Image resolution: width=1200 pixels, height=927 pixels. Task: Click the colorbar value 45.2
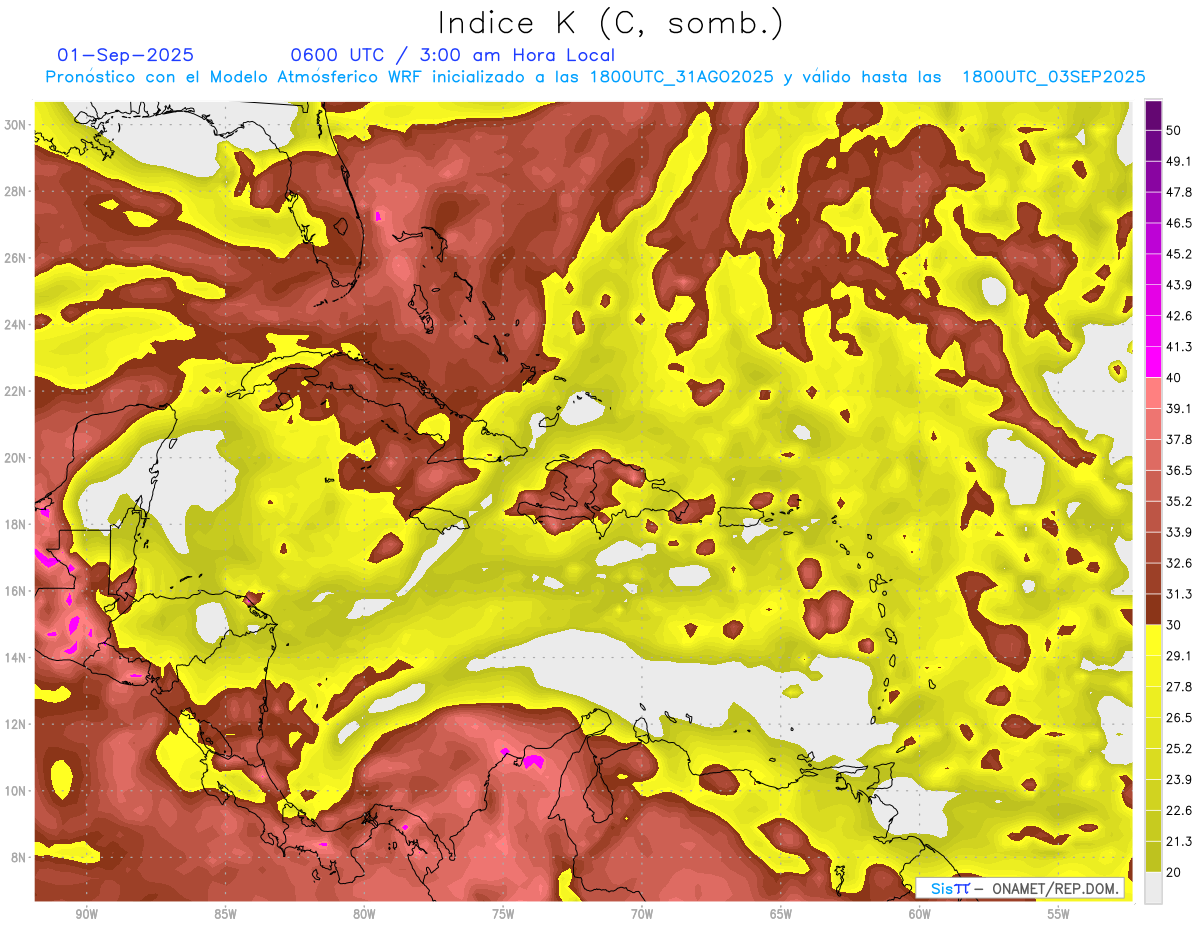coord(1178,254)
